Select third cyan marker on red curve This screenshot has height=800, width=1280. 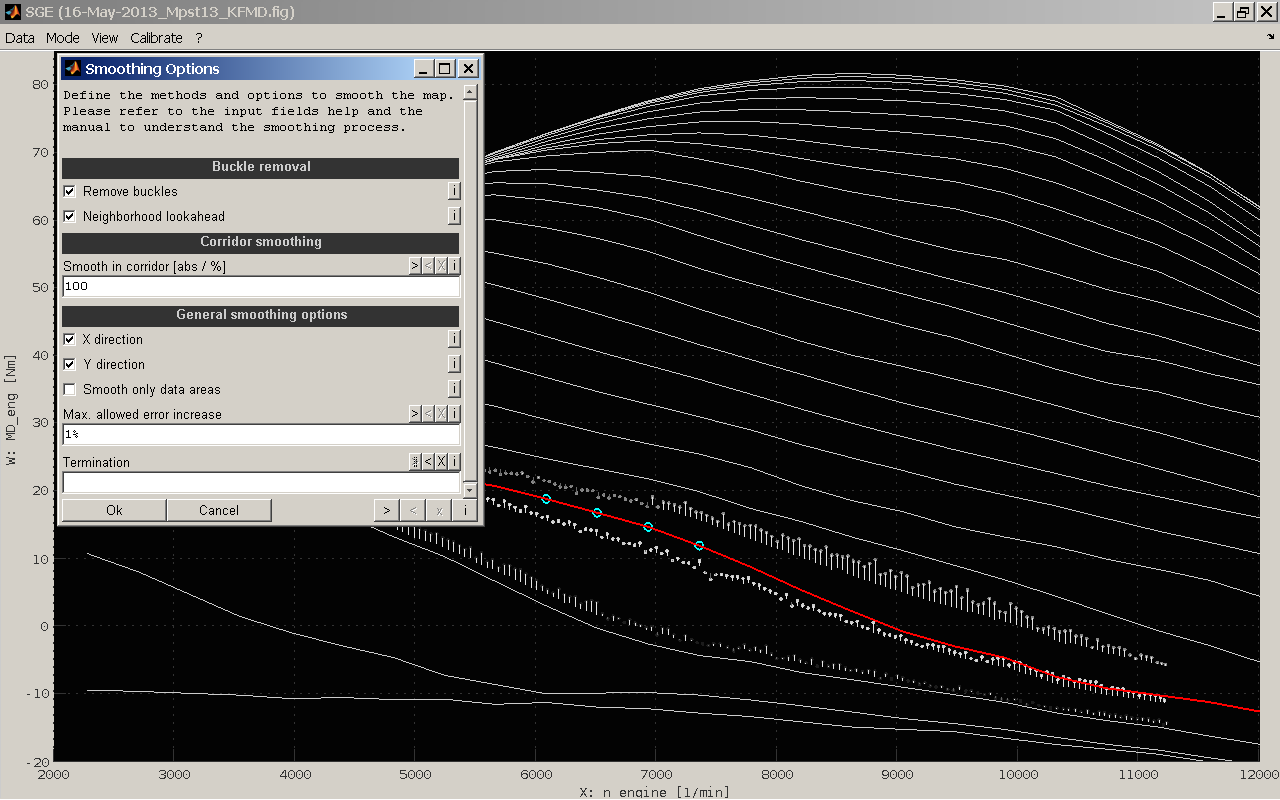pos(648,527)
